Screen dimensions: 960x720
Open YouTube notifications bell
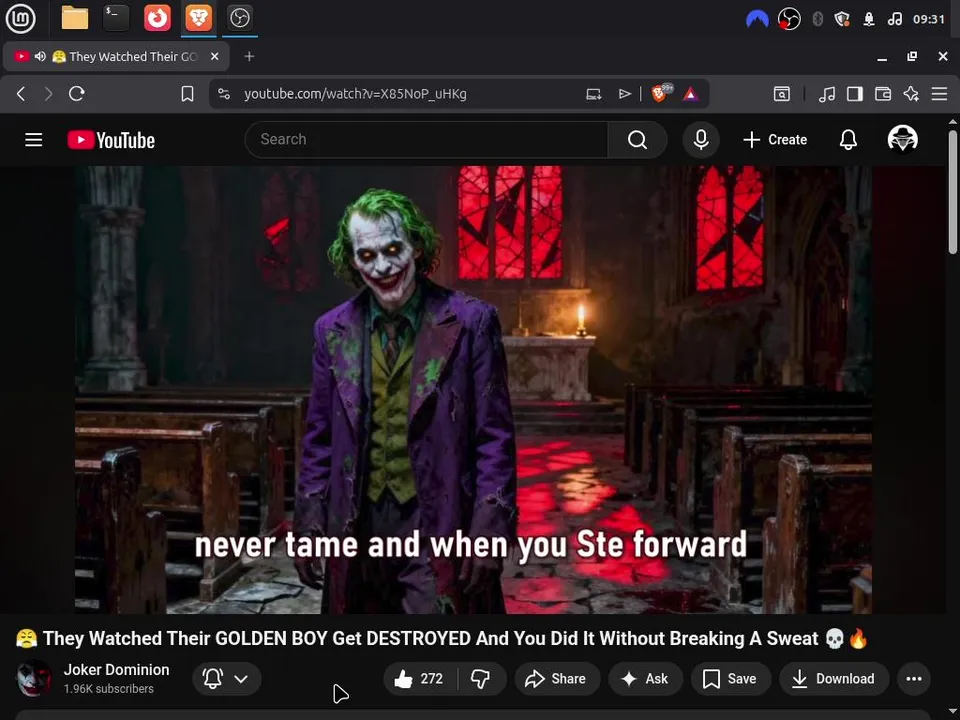(x=848, y=140)
